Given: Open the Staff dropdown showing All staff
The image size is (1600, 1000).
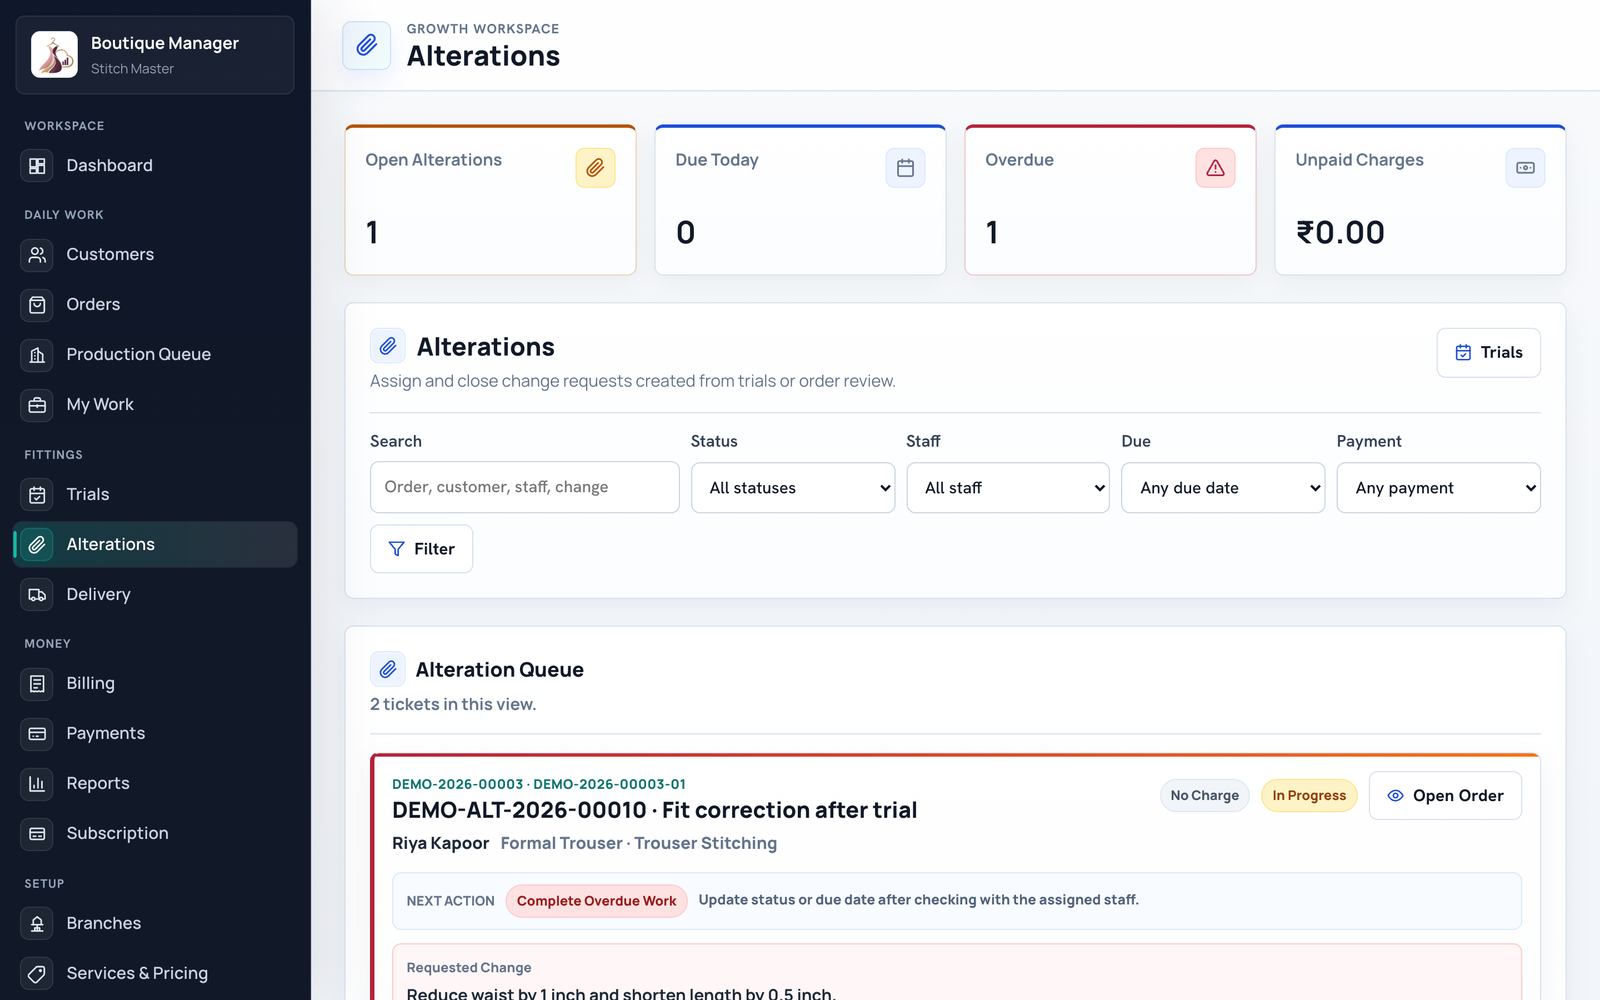Looking at the screenshot, I should 1008,488.
